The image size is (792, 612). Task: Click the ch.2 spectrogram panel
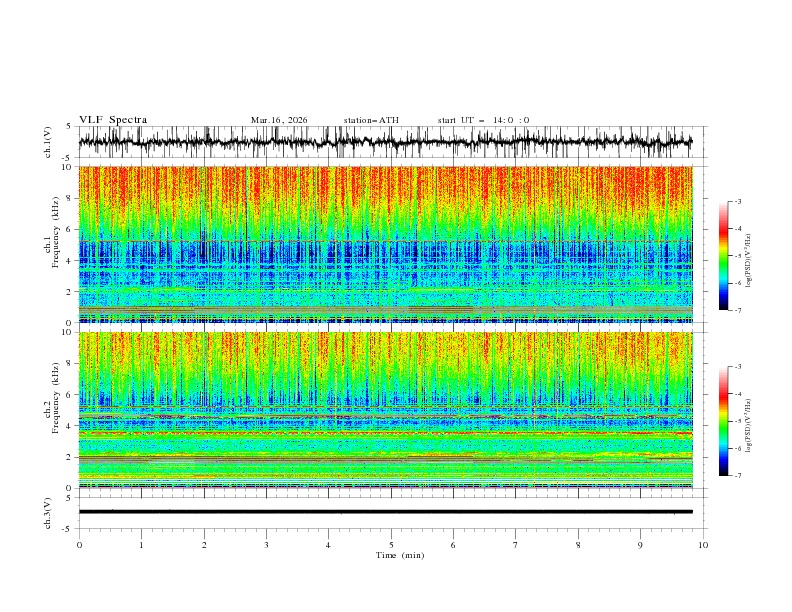point(385,410)
